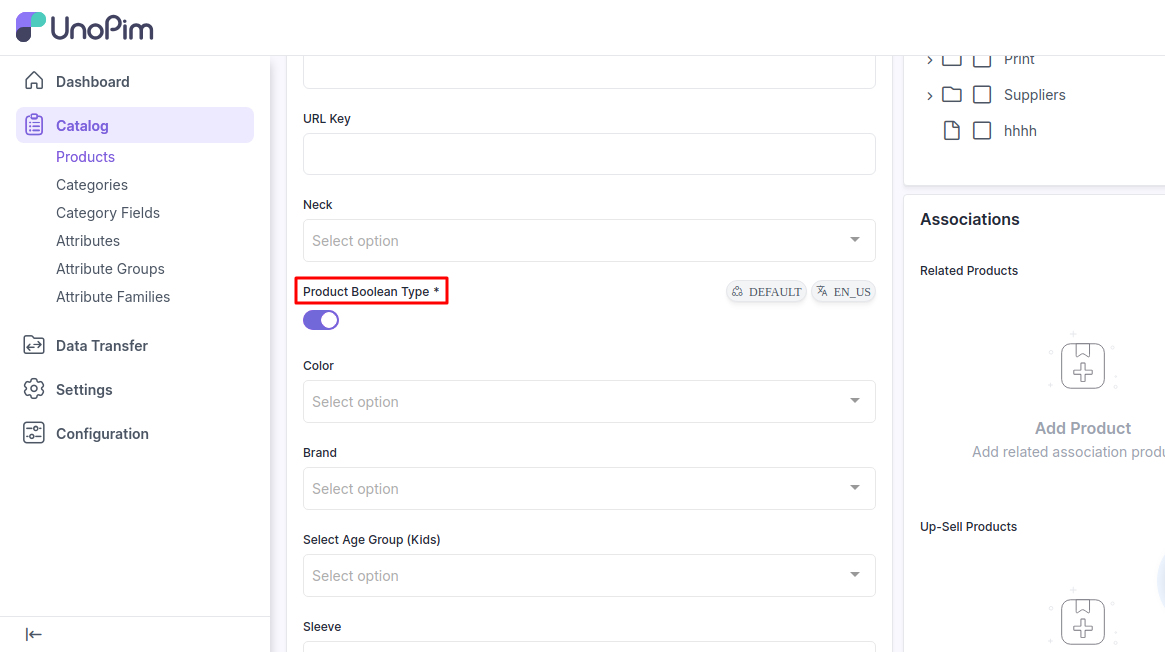Expand the Suppliers category tree
The image size is (1165, 652).
click(930, 96)
